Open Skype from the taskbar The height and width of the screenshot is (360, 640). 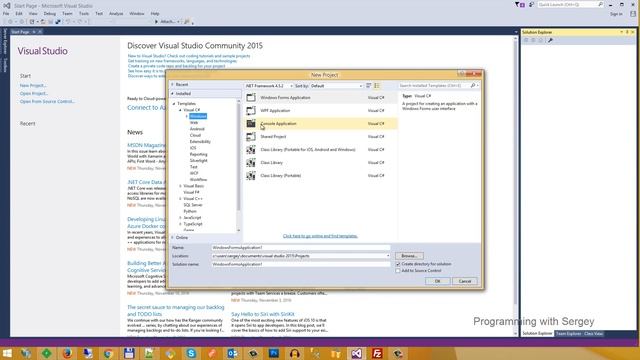point(191,353)
